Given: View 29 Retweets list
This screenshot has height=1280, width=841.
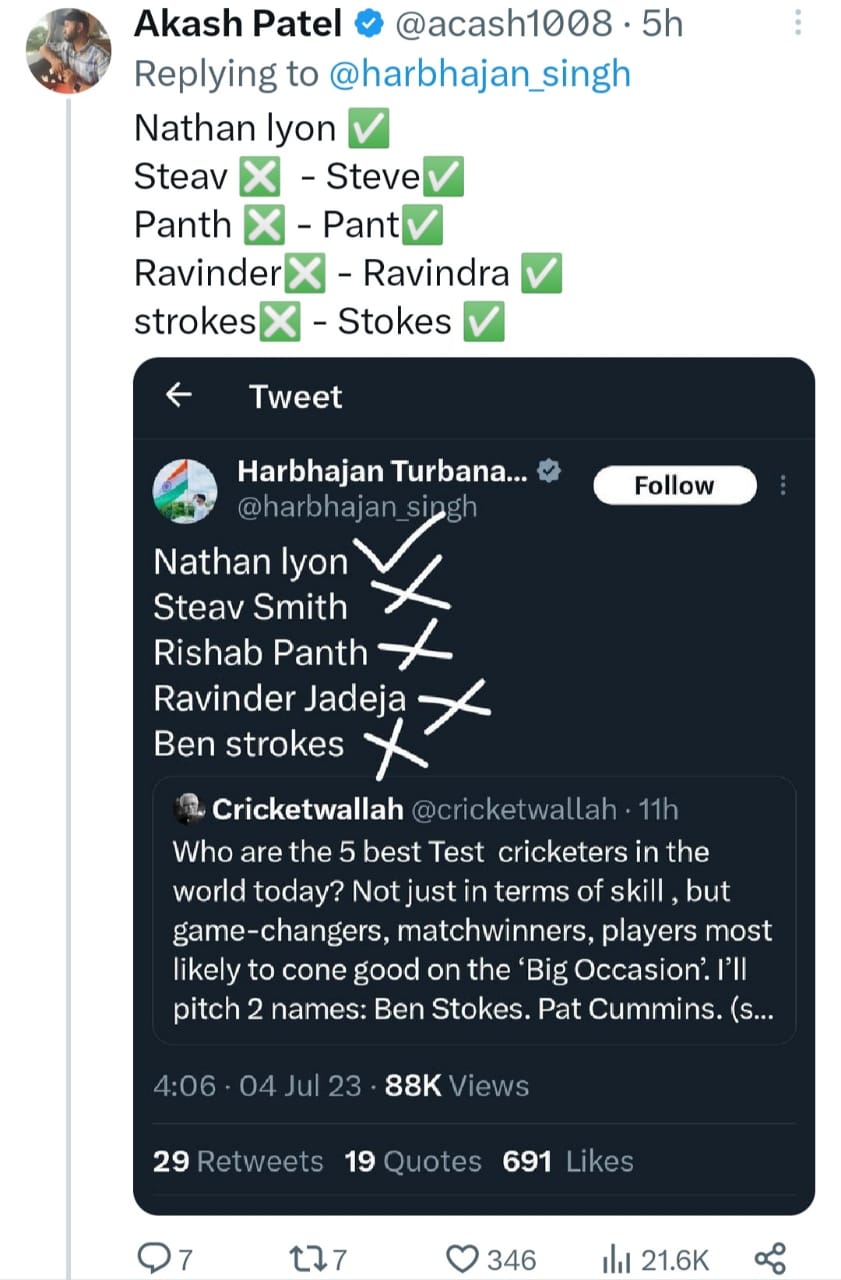Looking at the screenshot, I should (x=238, y=1161).
